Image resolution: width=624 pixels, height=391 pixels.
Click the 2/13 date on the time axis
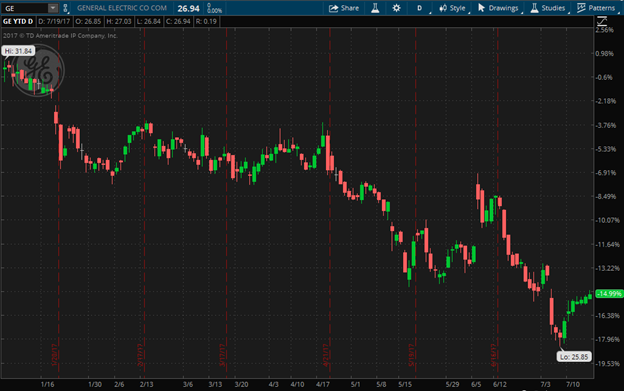[146, 384]
